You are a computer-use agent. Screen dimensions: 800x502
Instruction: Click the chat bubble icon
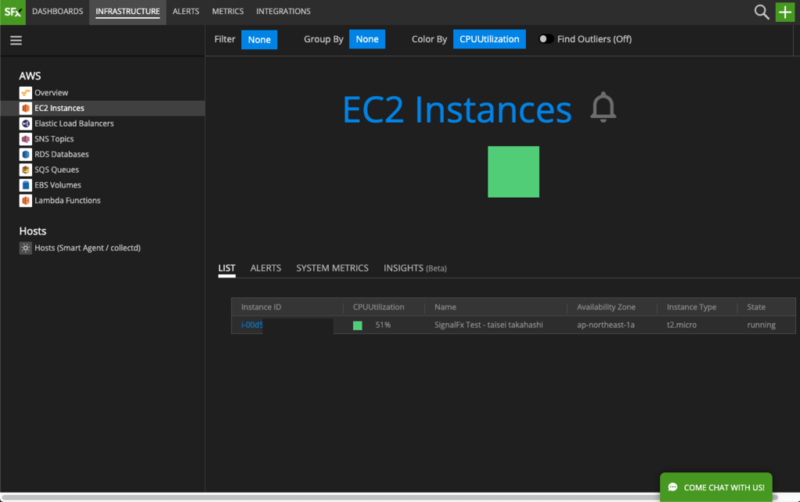click(672, 487)
